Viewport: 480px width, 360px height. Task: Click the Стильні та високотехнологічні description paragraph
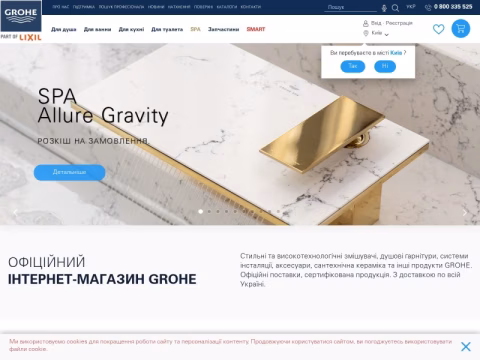click(356, 270)
